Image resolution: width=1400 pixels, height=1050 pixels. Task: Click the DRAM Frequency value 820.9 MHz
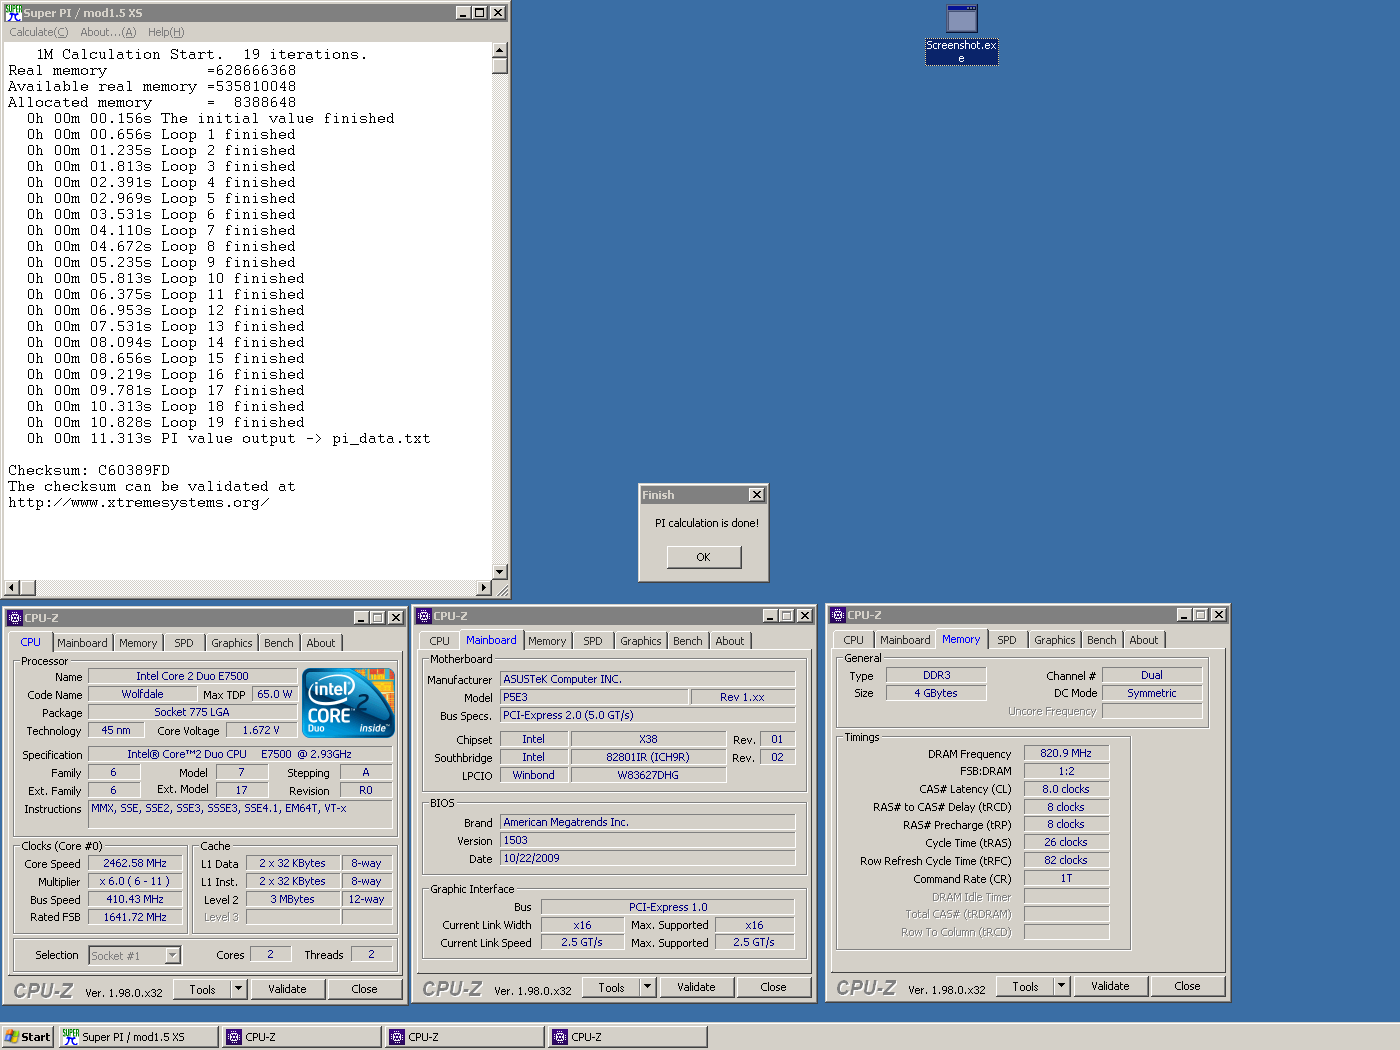[x=1066, y=753]
